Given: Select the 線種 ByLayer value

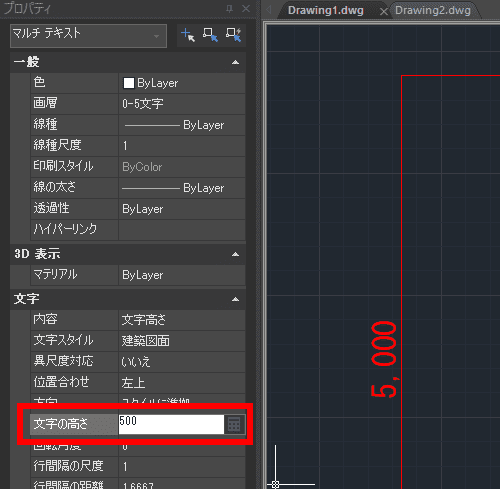Looking at the screenshot, I should (x=182, y=125).
